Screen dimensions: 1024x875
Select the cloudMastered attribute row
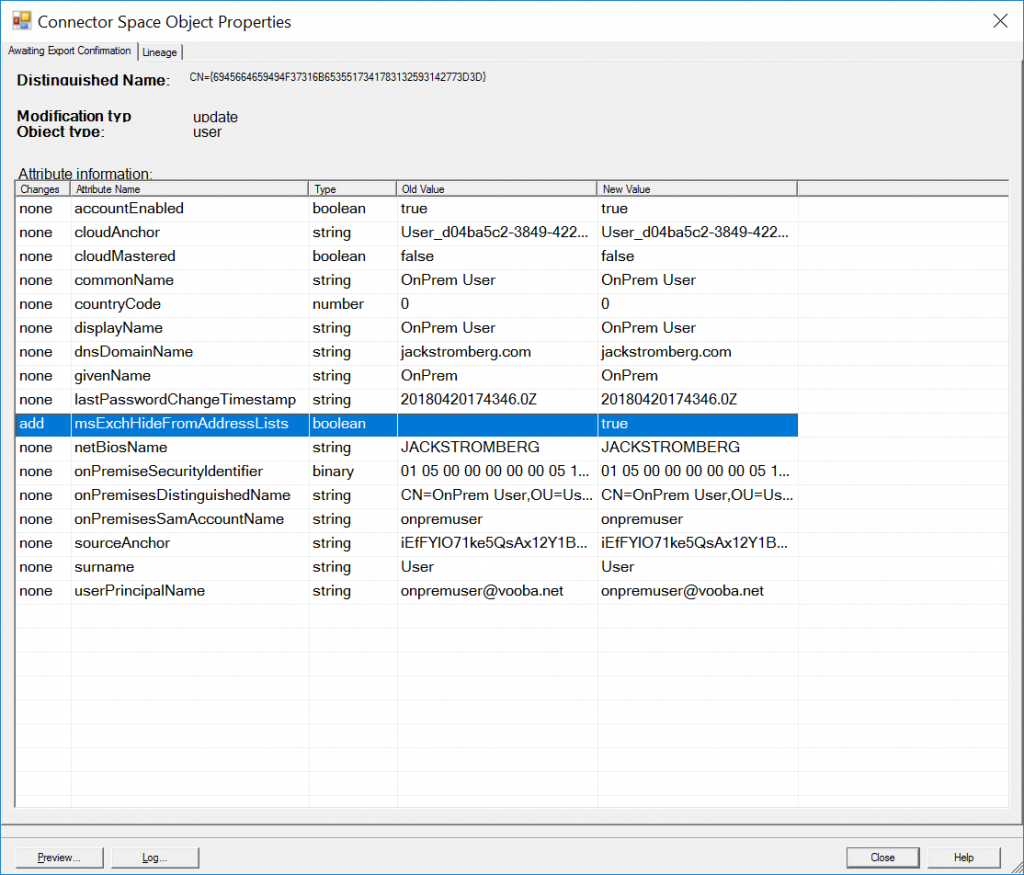406,256
